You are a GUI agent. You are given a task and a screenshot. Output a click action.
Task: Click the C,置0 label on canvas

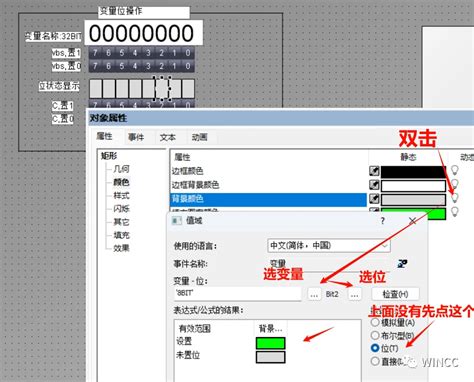point(62,119)
